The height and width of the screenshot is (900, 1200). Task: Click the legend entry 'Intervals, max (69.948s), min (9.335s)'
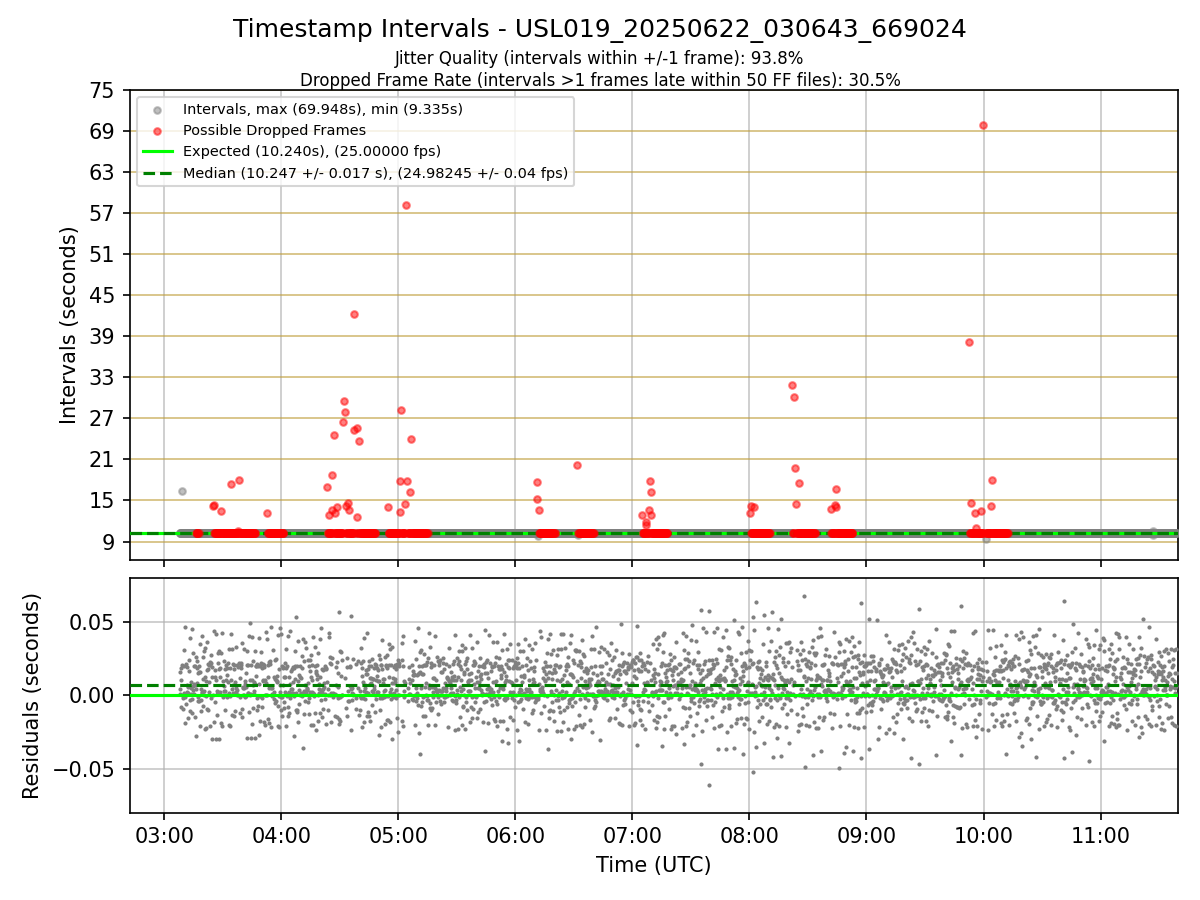(x=323, y=109)
